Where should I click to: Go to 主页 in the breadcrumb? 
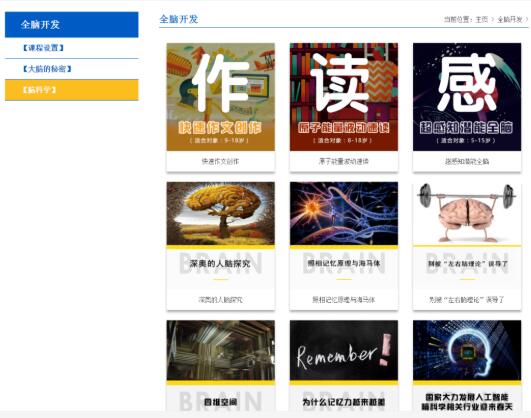[481, 20]
